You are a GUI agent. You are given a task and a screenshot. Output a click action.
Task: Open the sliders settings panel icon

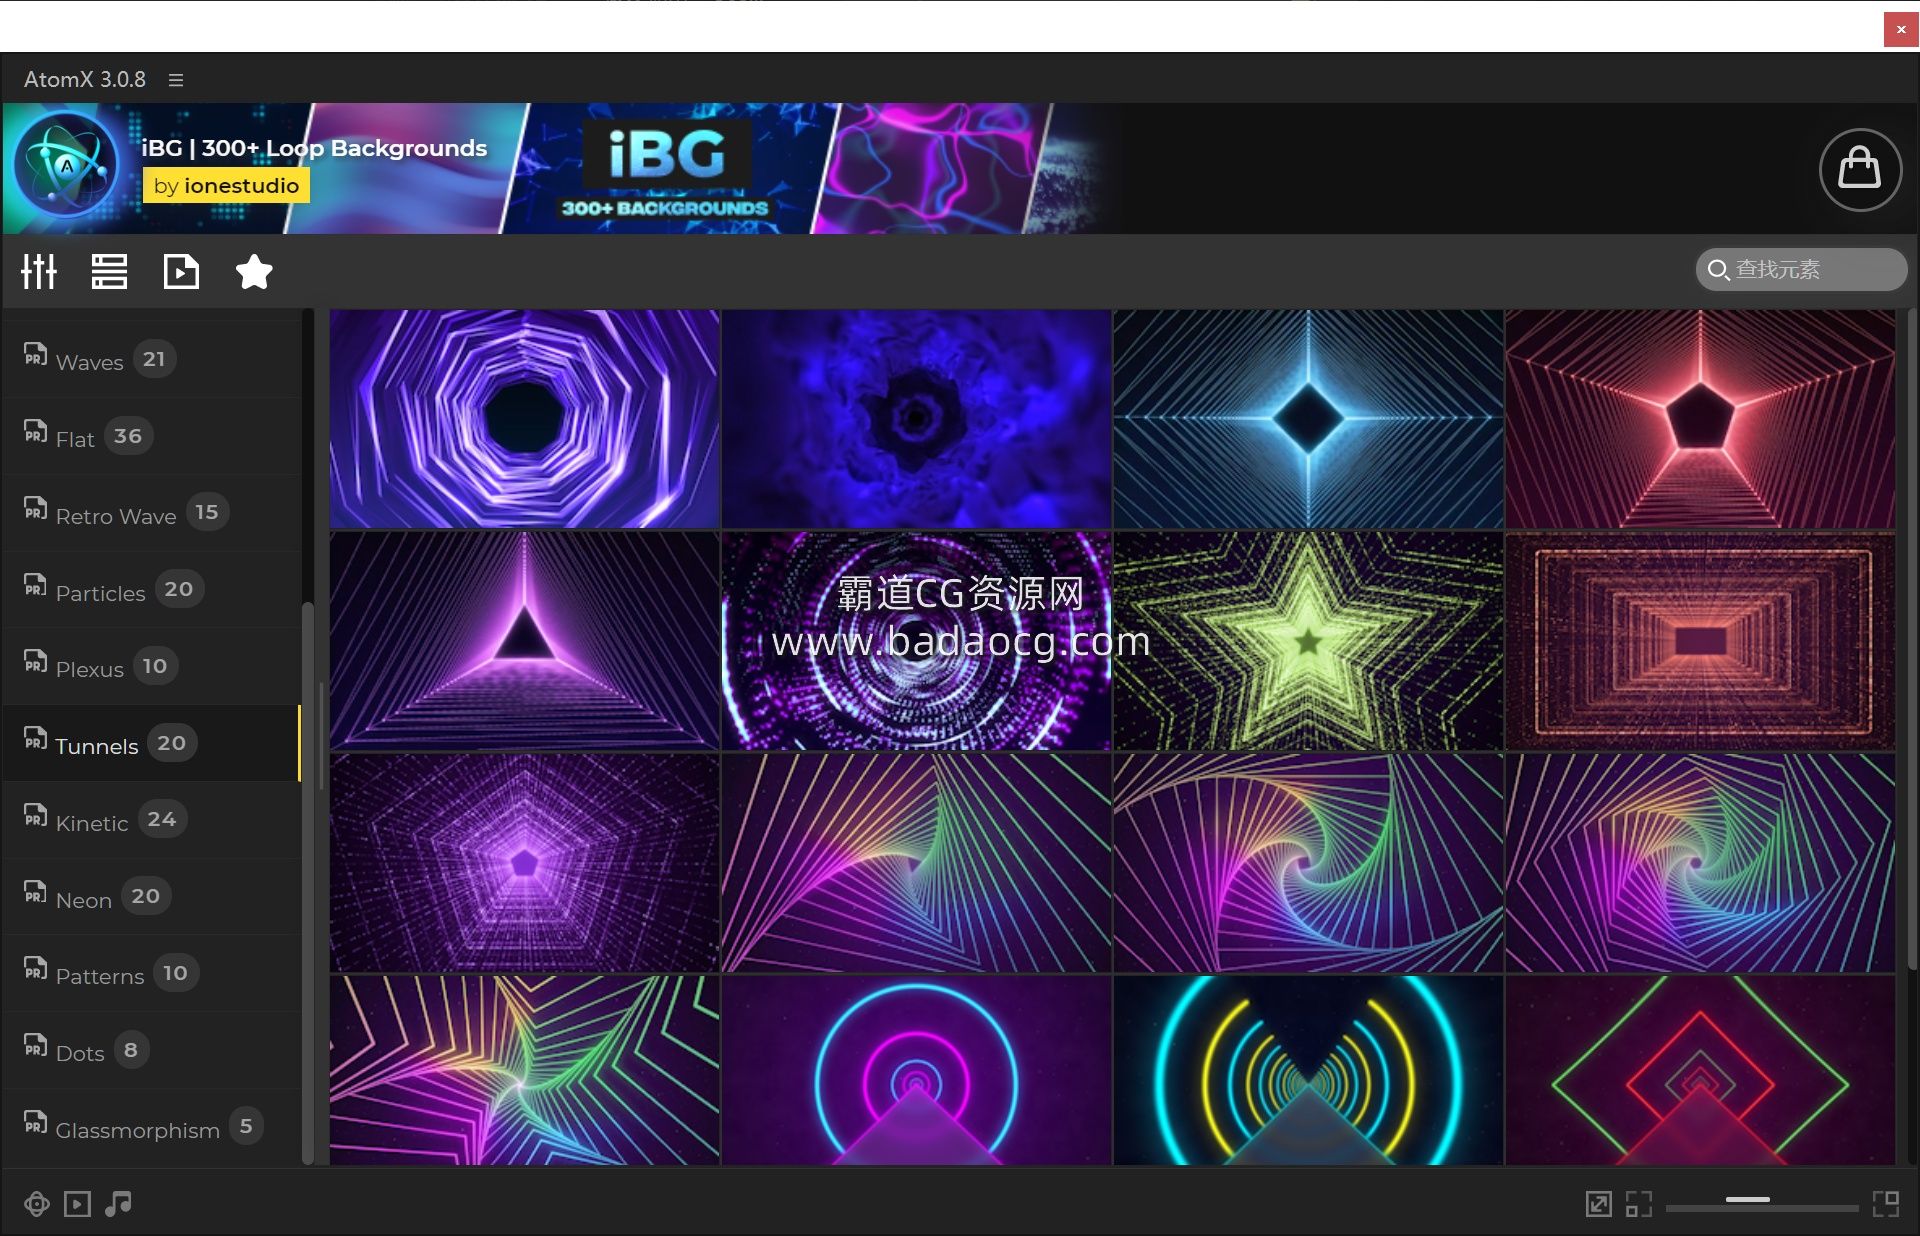39,271
